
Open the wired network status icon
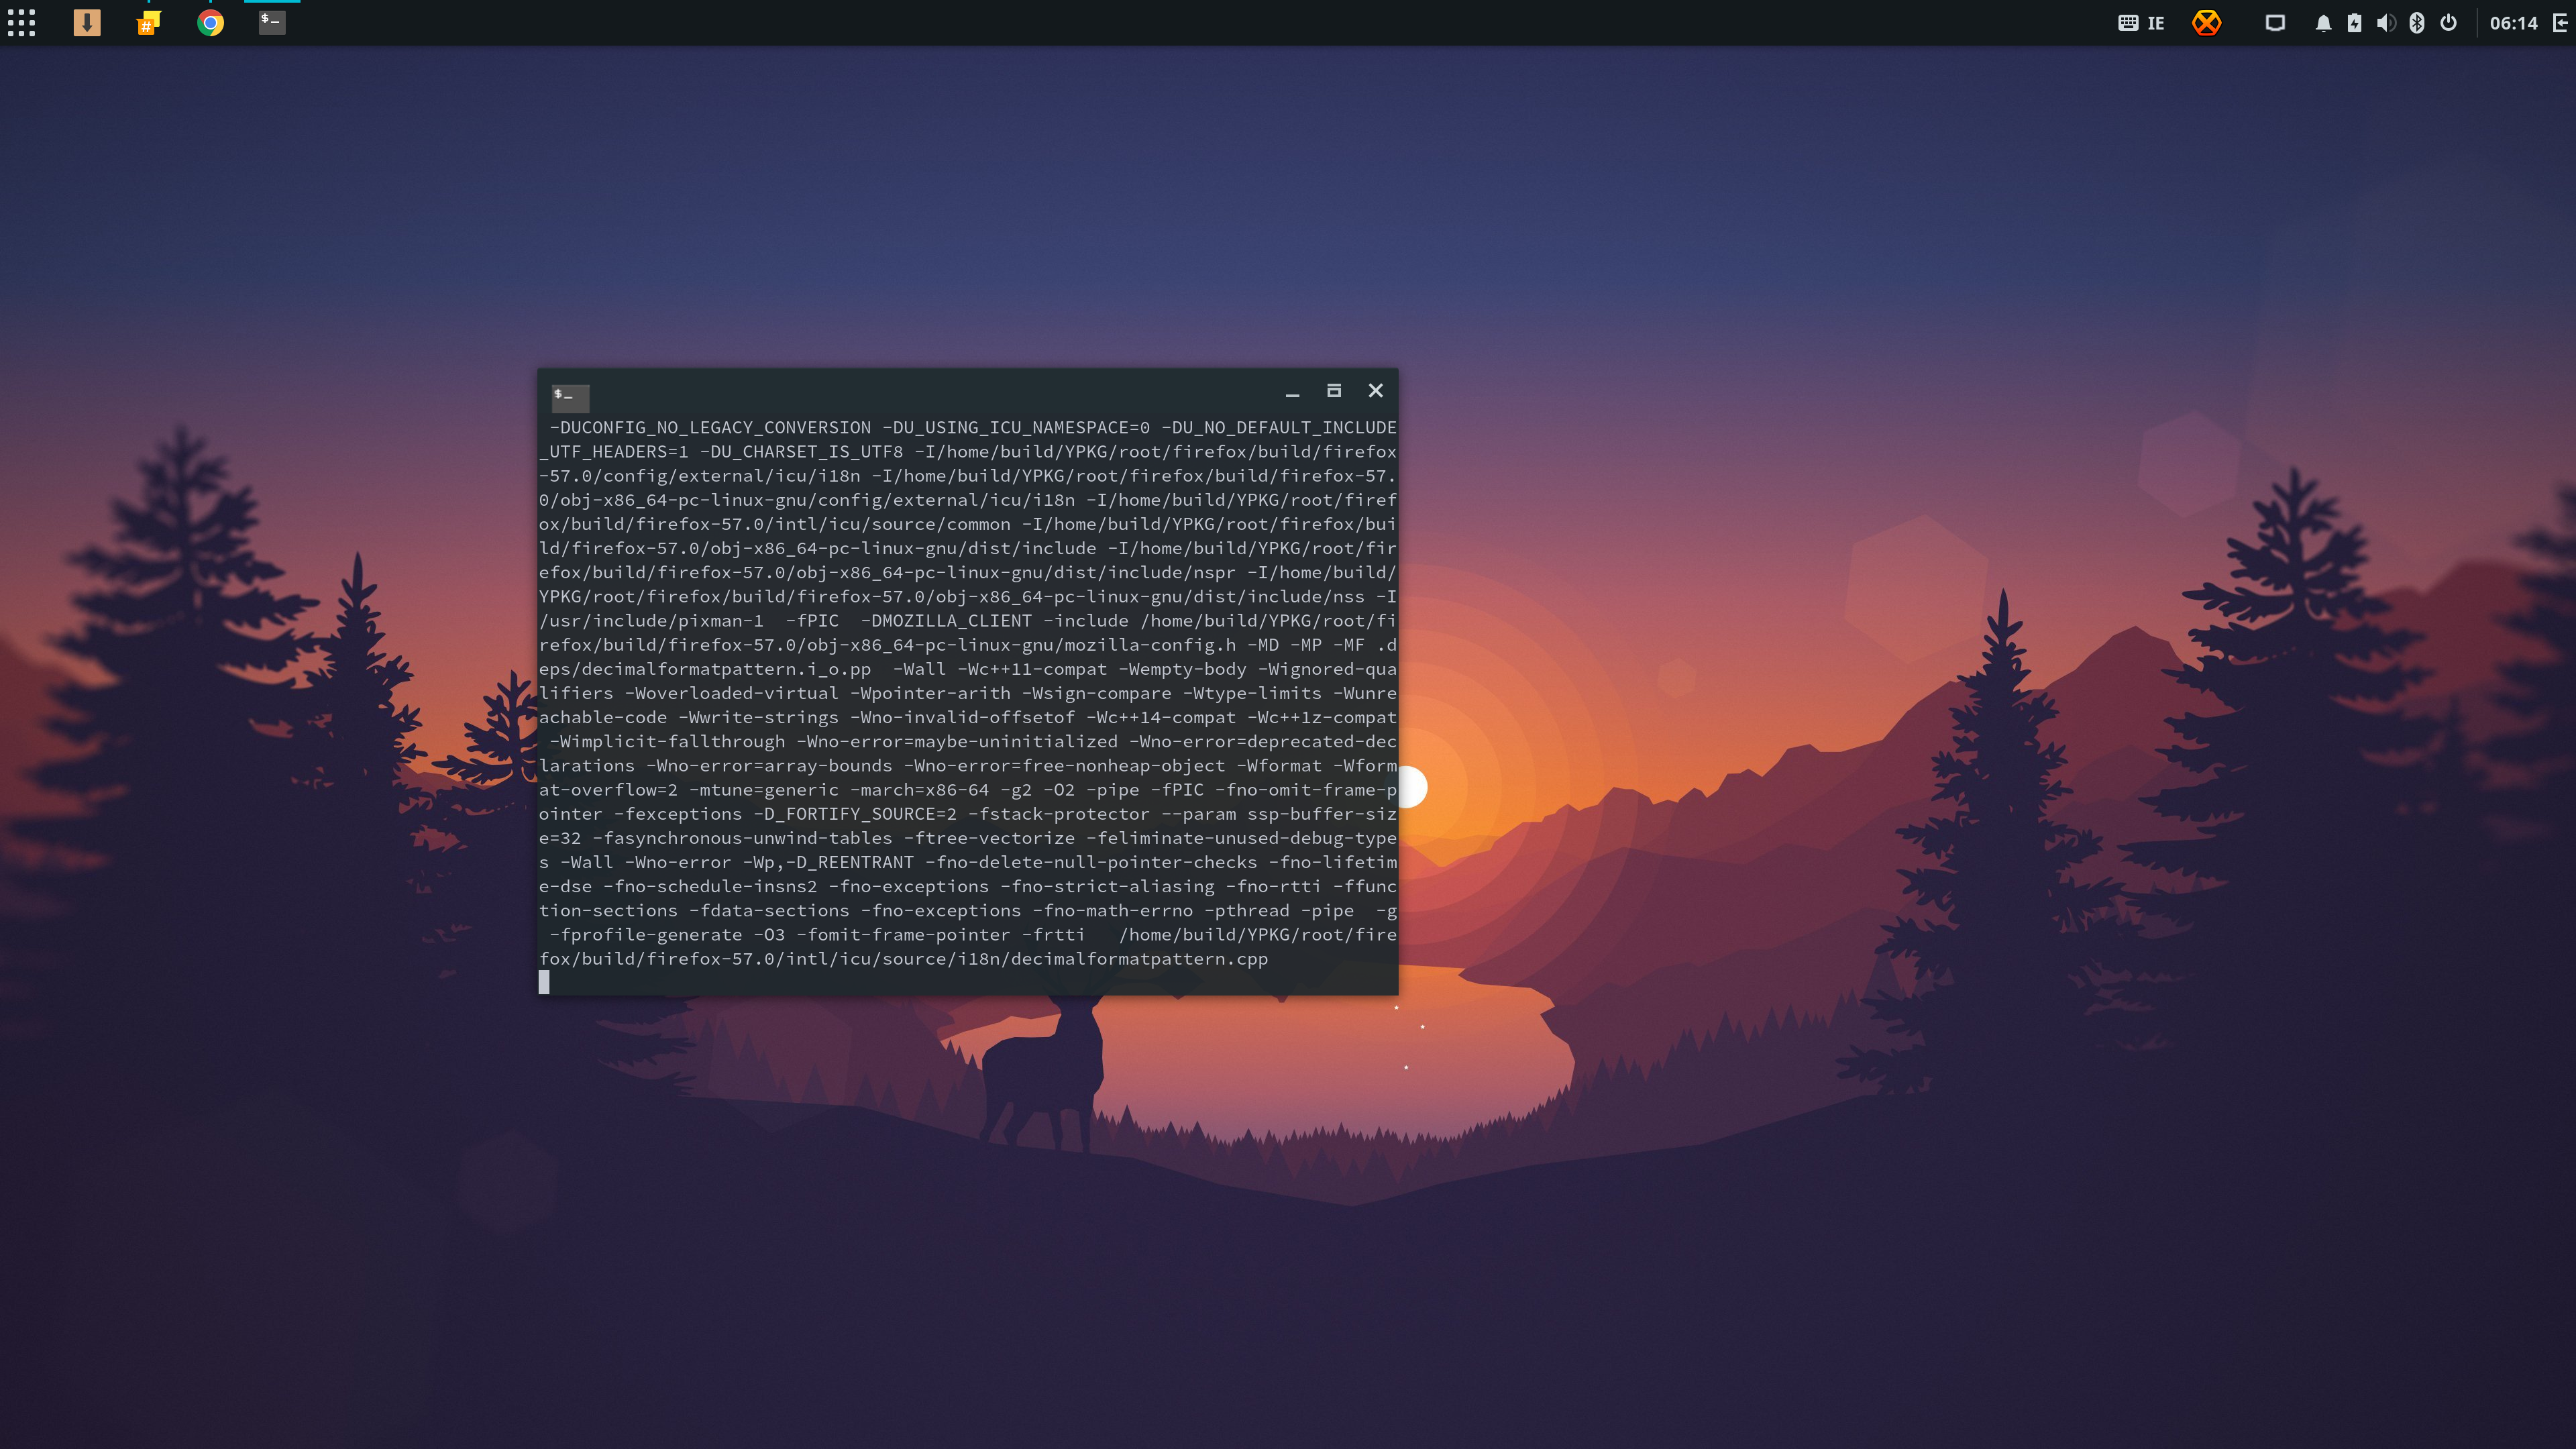pos(2274,23)
